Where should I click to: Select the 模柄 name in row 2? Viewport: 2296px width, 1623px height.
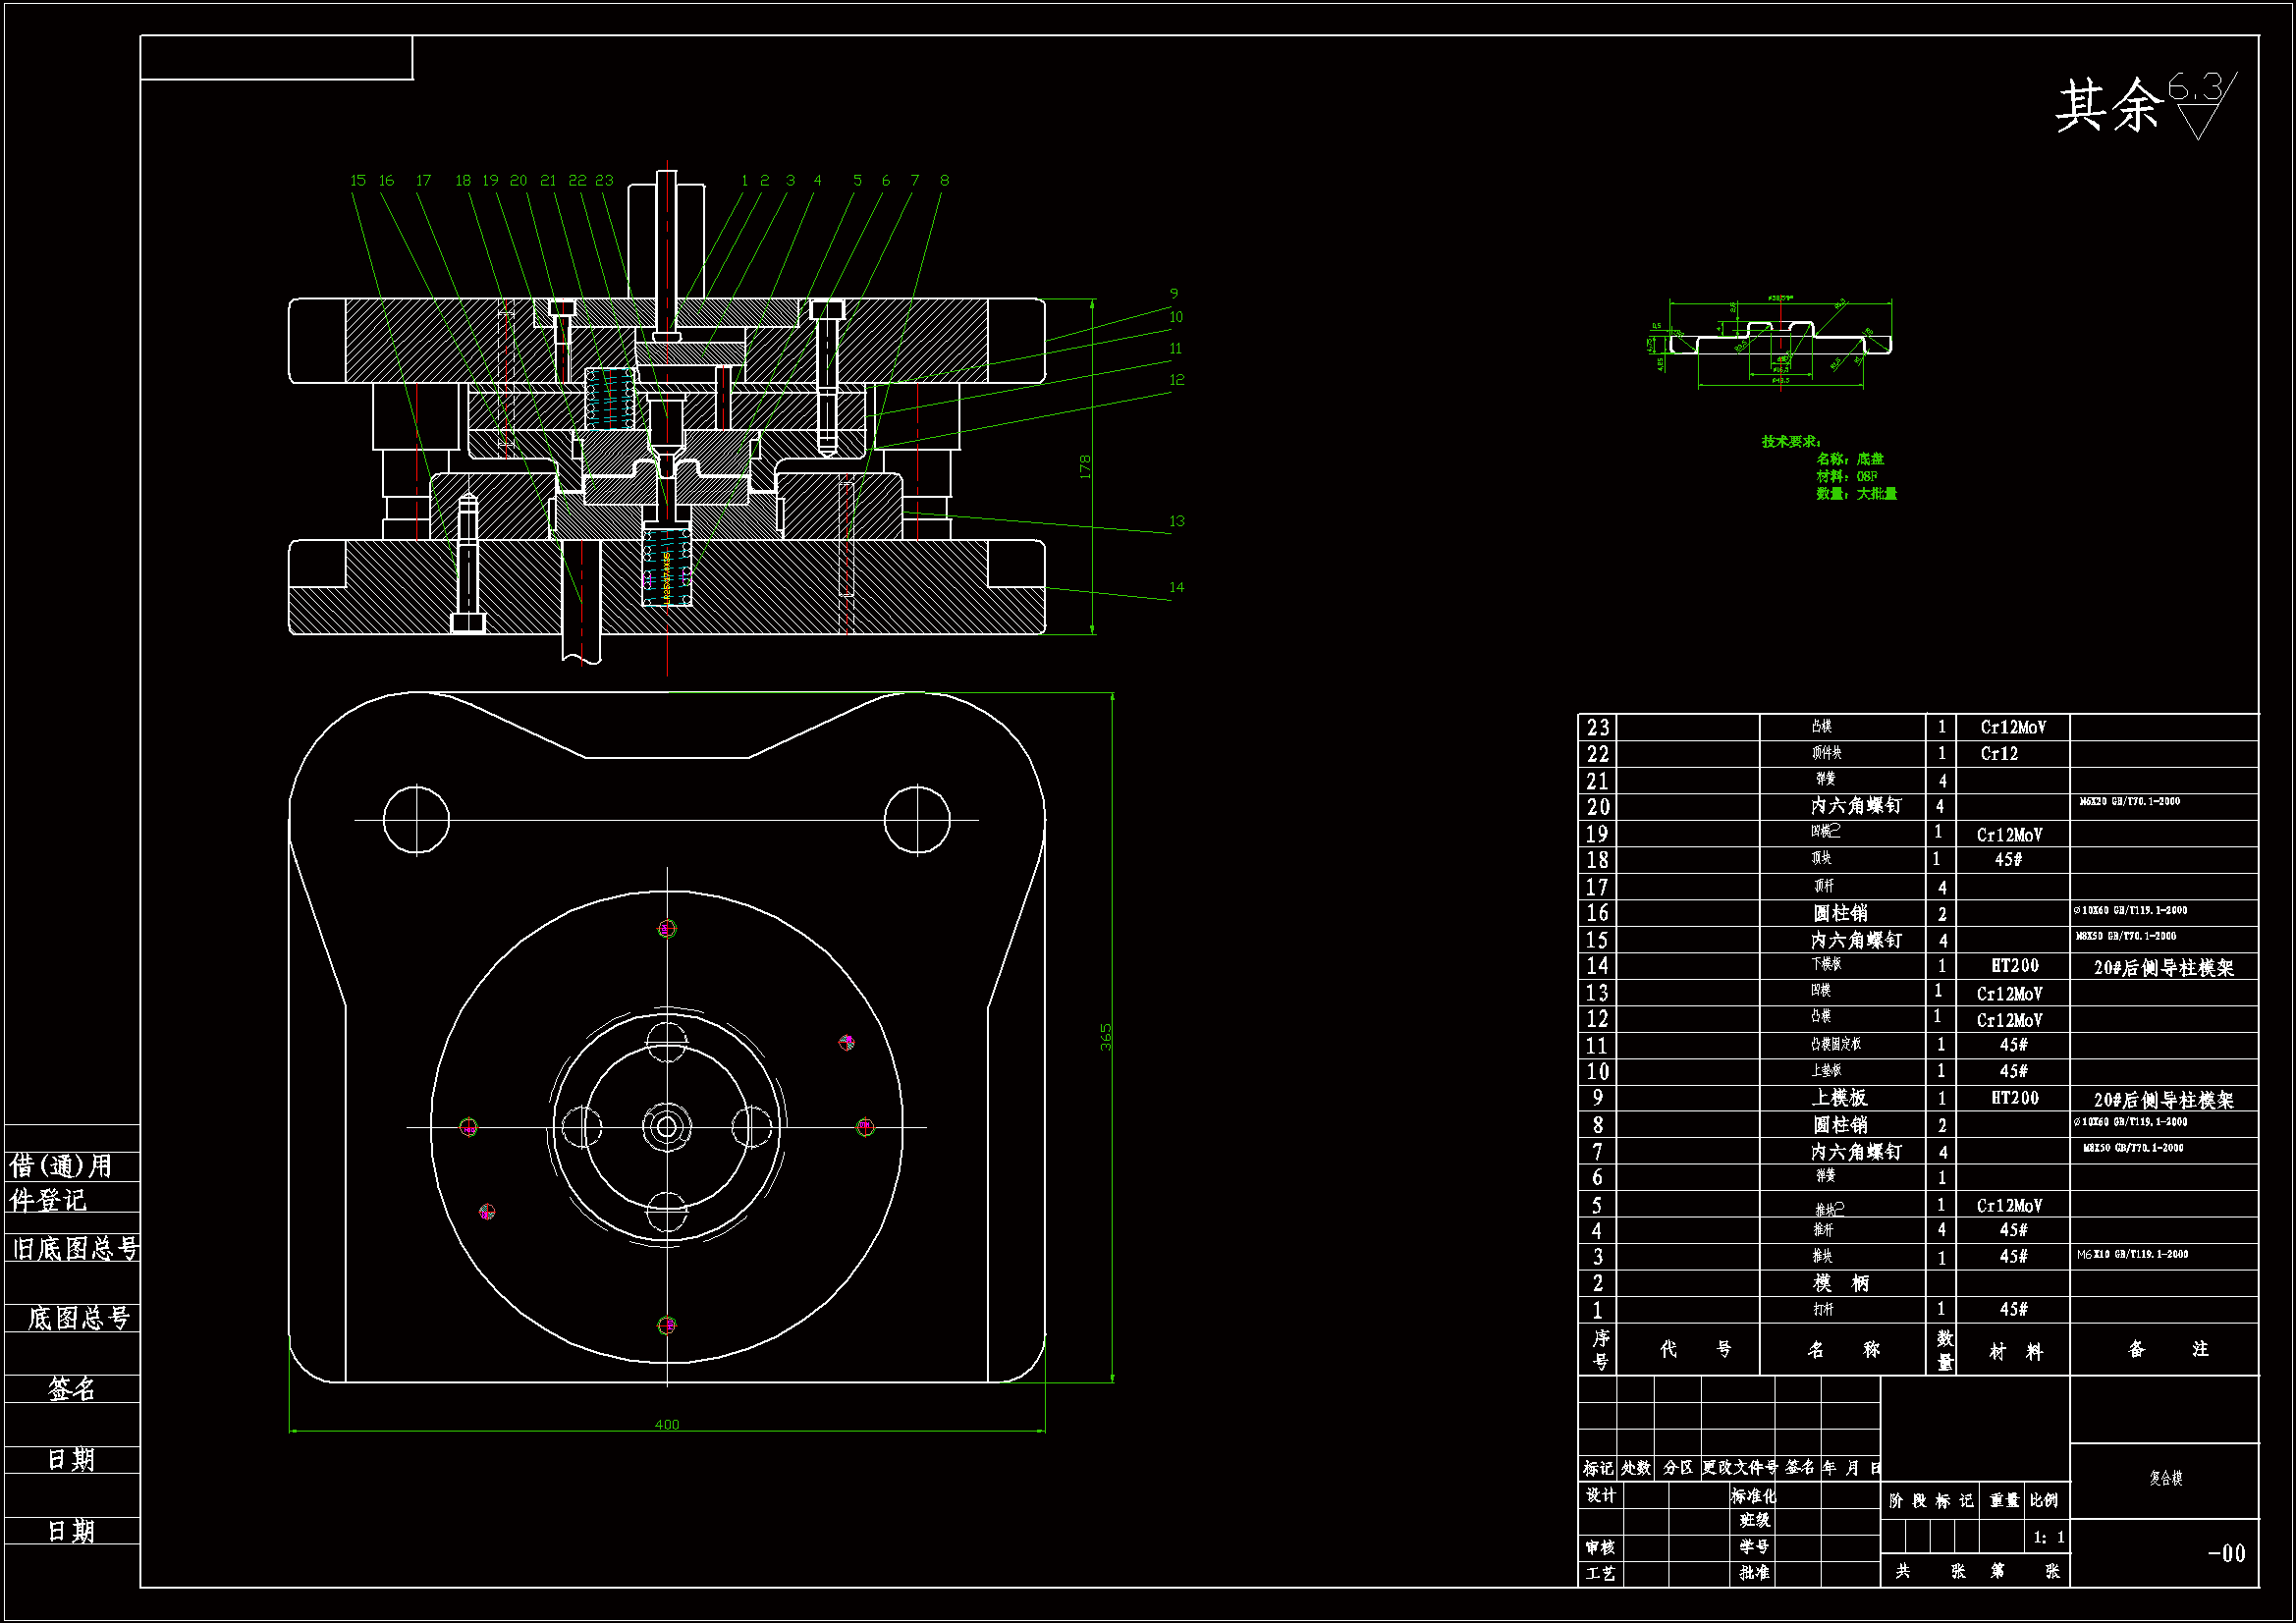[x=1841, y=1283]
